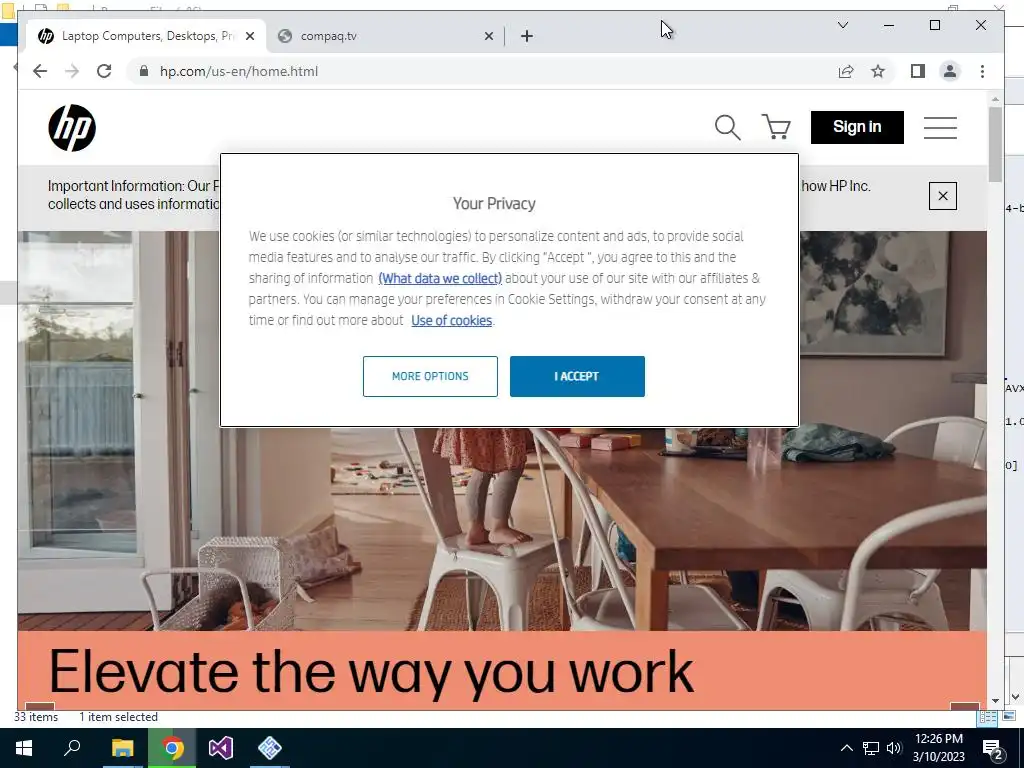Dismiss the Important Information banner
Viewport: 1024px width, 768px height.
942,196
